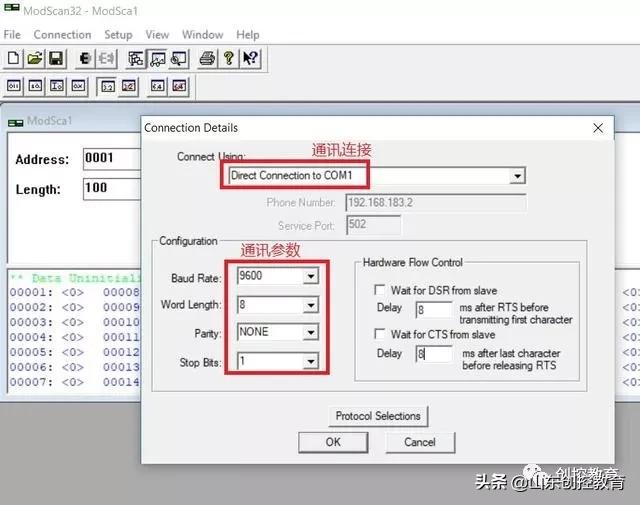
Task: Enable Wait for DSR from slave
Action: [x=381, y=289]
